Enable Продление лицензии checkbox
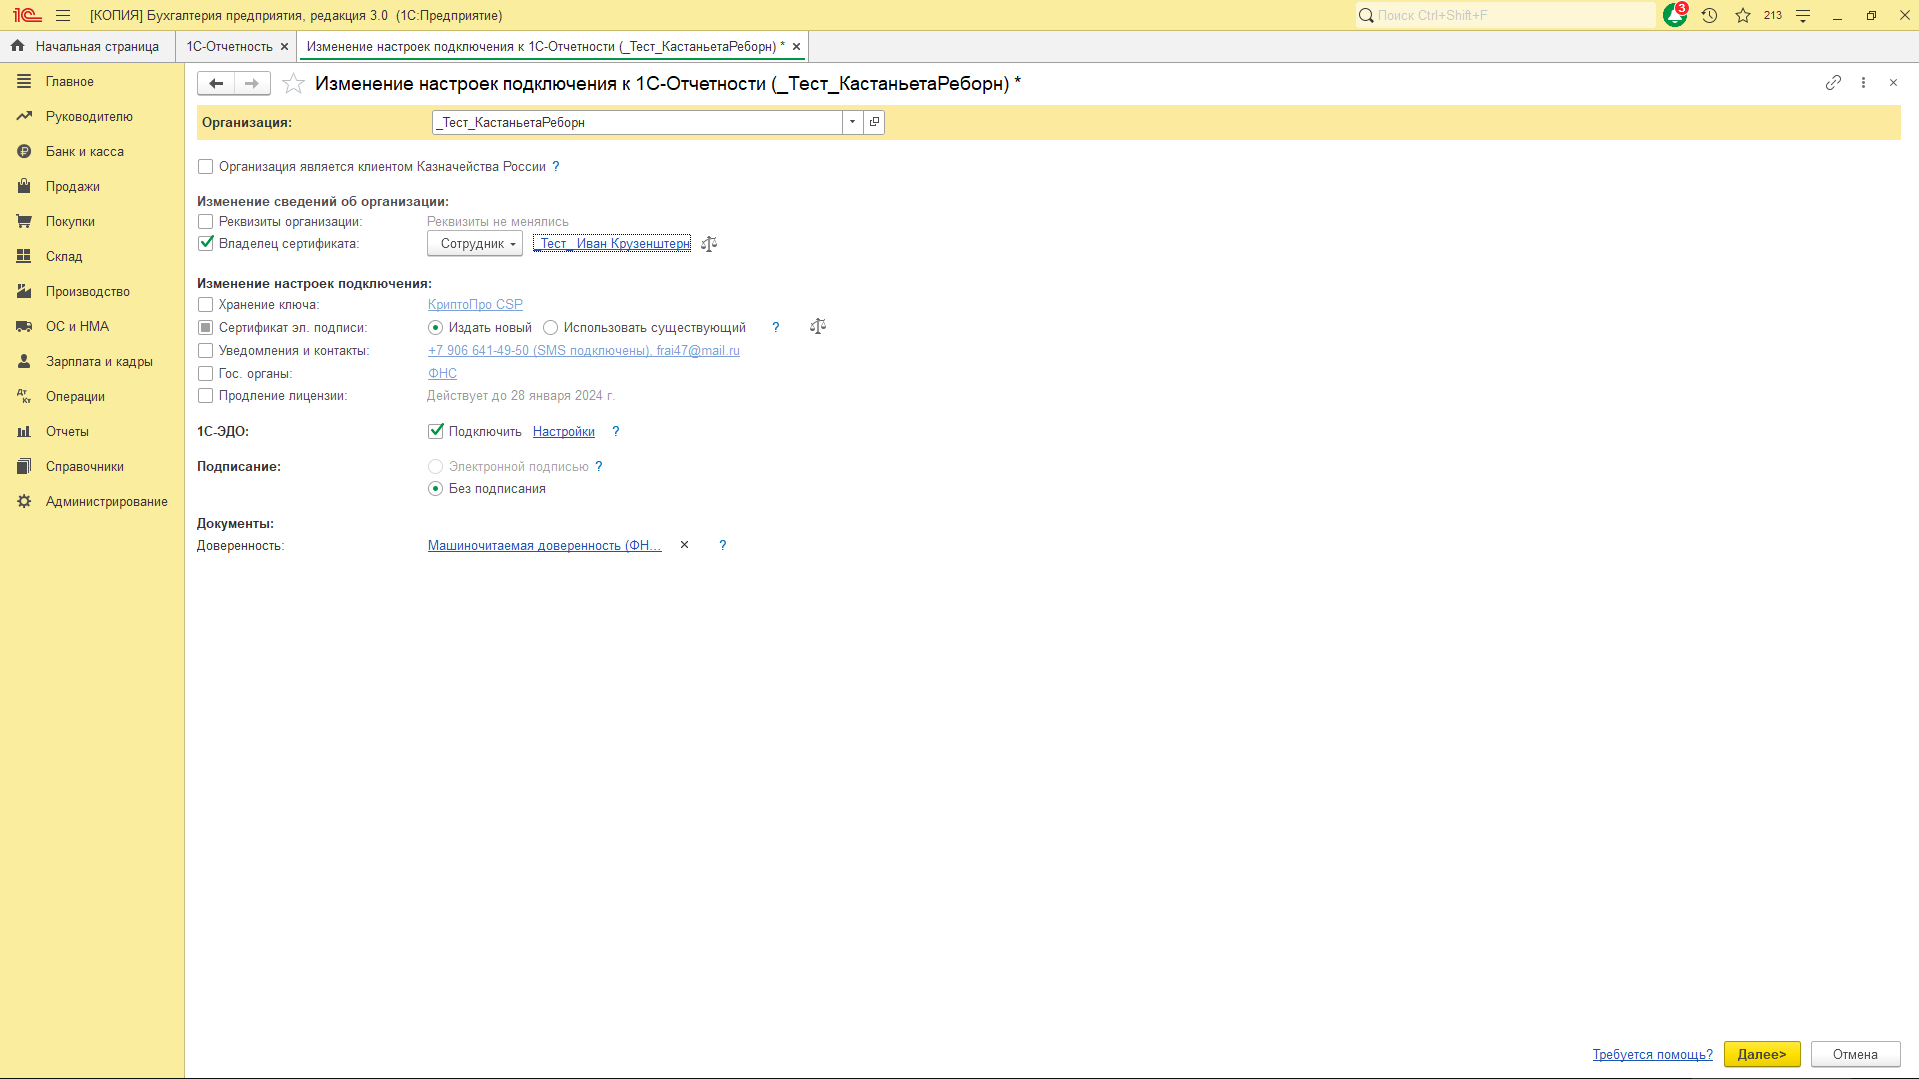The image size is (1919, 1079). coord(205,396)
